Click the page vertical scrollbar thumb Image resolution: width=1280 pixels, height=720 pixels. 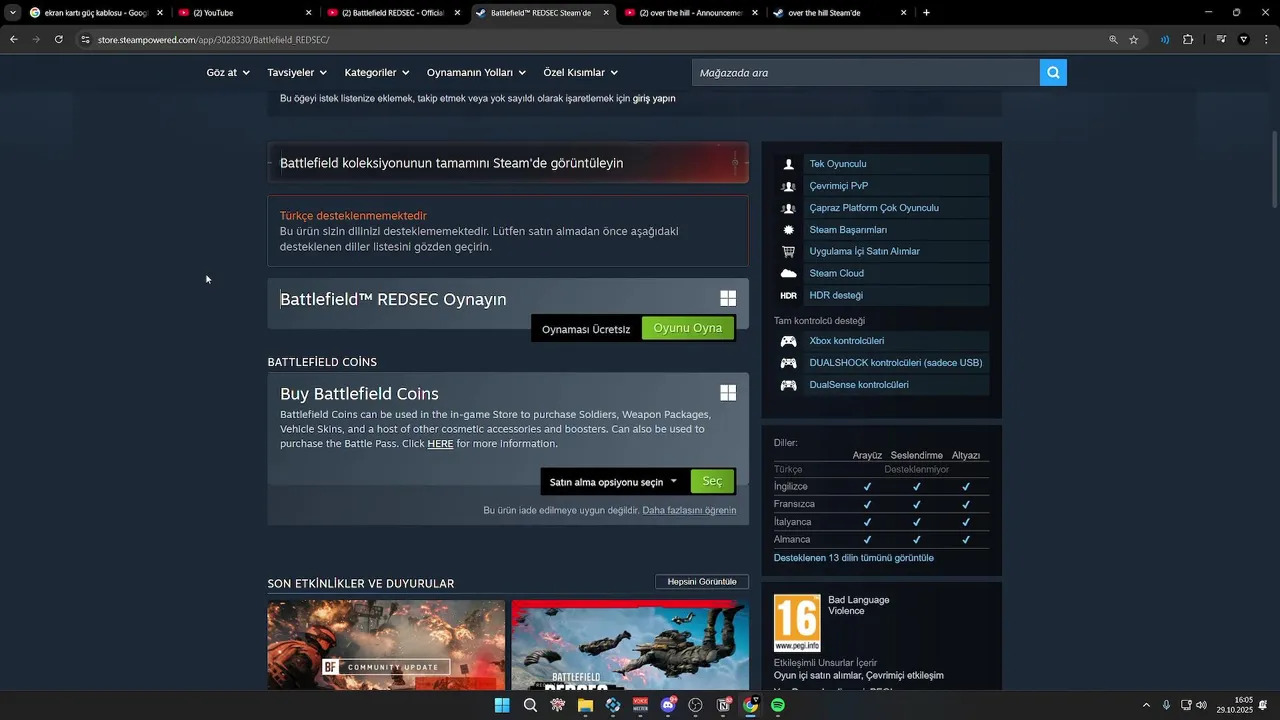point(1274,170)
